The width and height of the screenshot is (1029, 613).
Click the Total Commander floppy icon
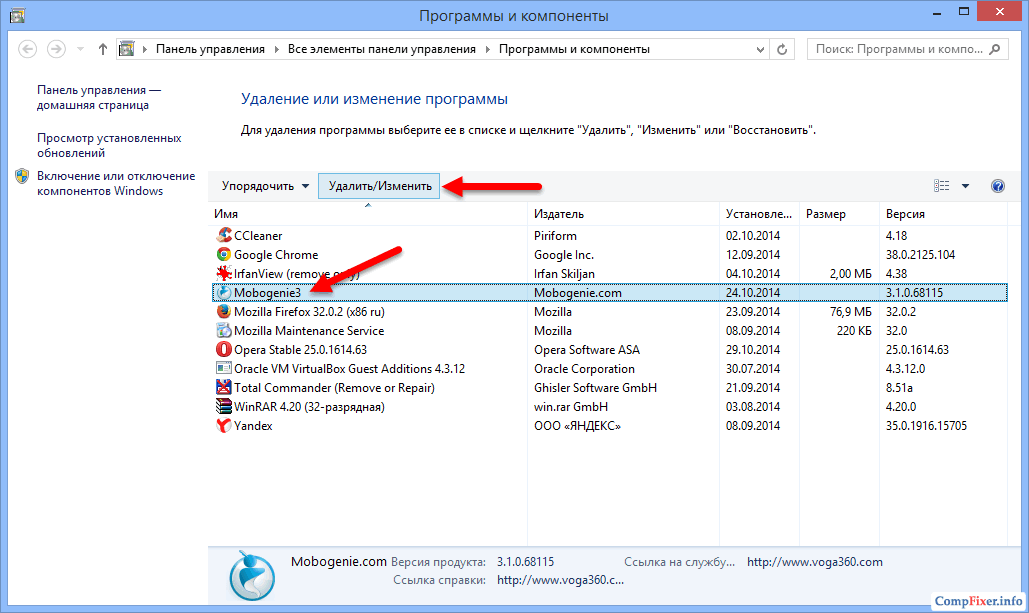pos(224,388)
